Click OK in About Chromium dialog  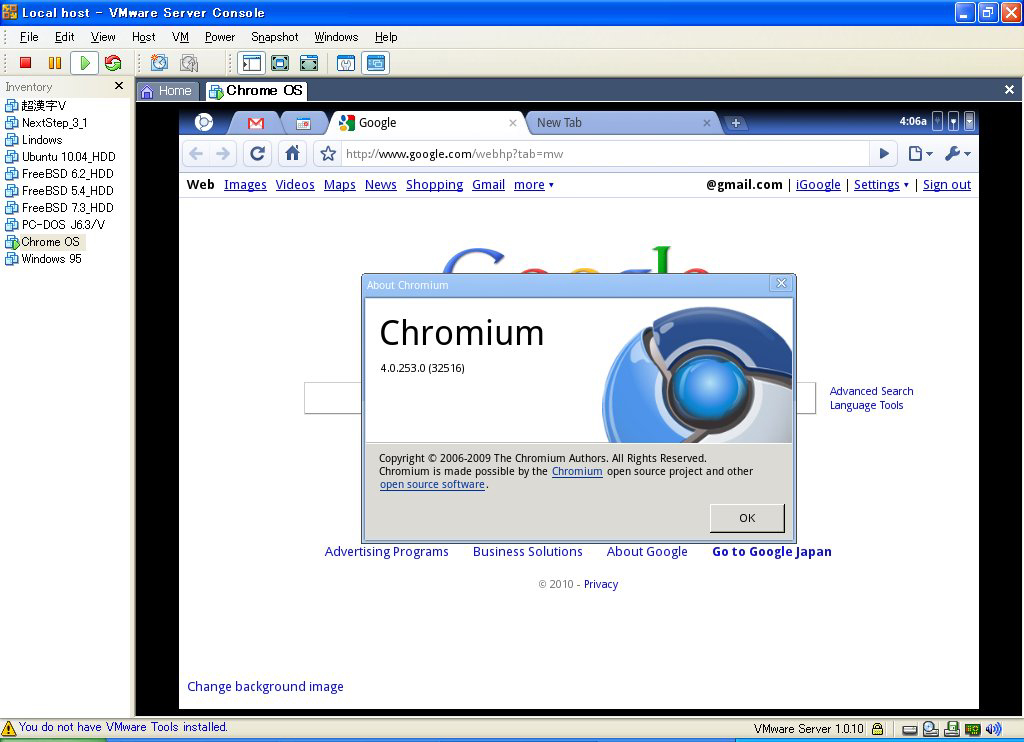coord(747,518)
